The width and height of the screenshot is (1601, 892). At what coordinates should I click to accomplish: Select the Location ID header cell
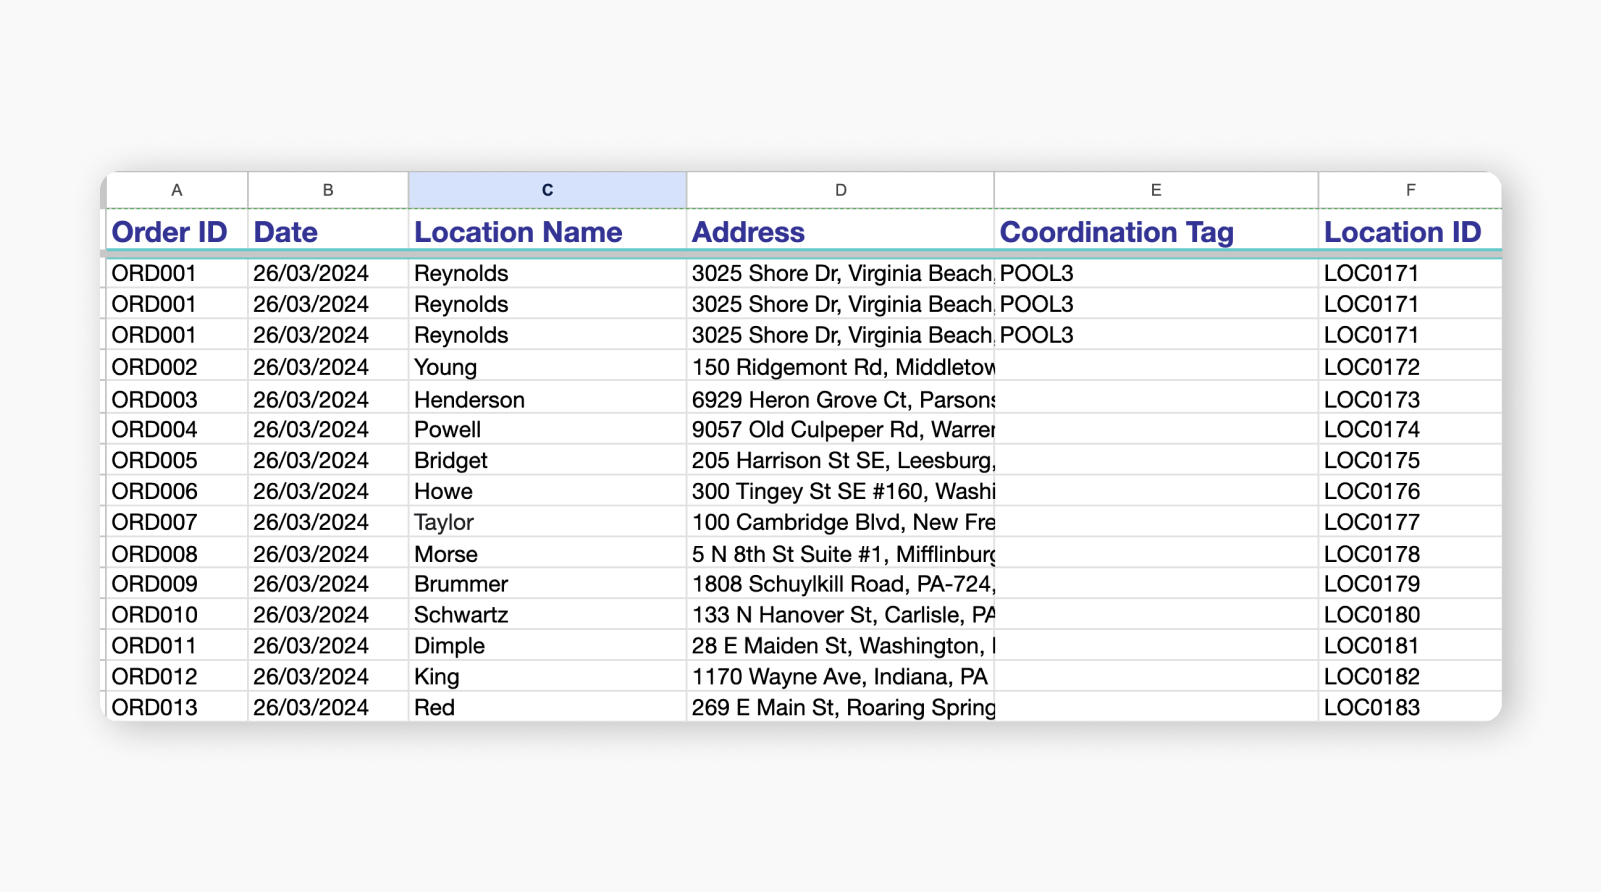click(1402, 232)
